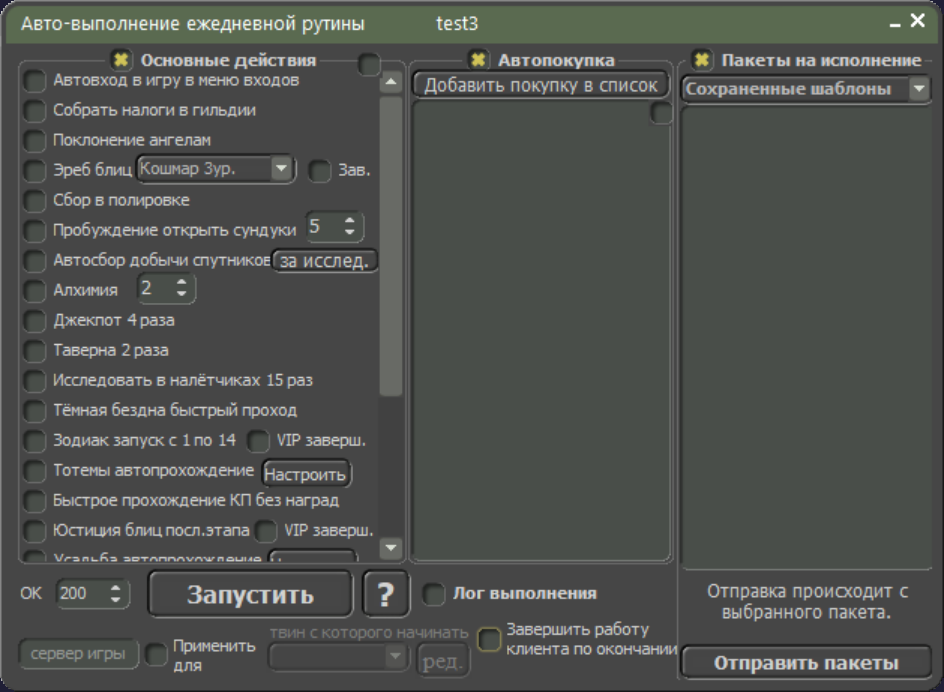Click the scroll-up arrow of actions list

[391, 81]
